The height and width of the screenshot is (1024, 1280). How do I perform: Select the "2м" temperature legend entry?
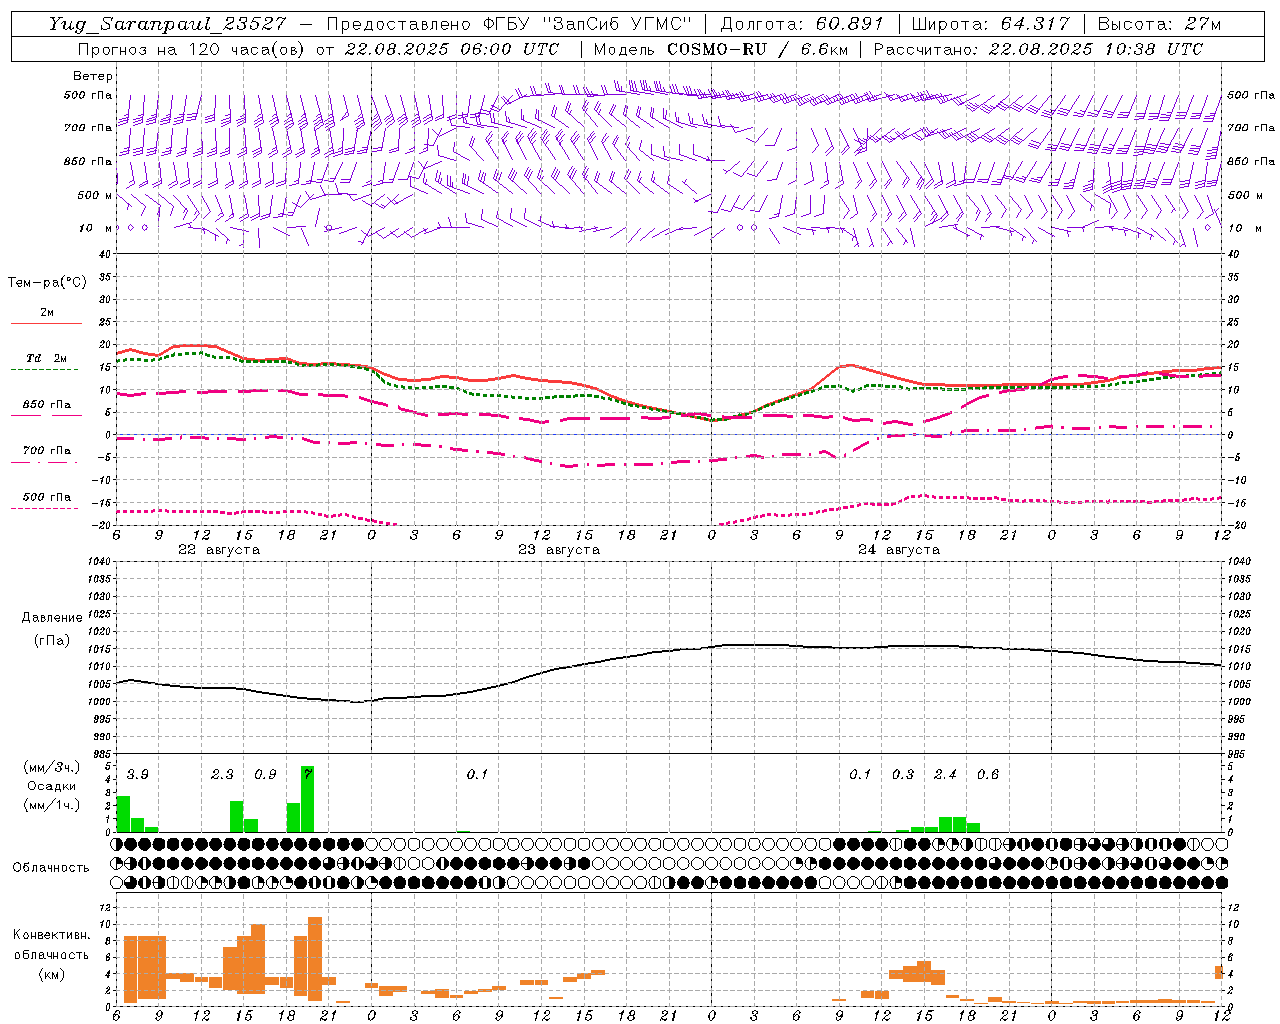pyautogui.click(x=47, y=313)
